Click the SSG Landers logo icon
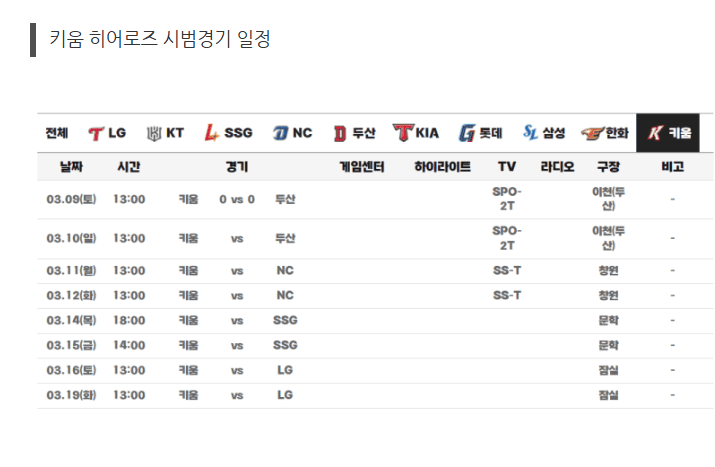715x467 pixels. [211, 133]
